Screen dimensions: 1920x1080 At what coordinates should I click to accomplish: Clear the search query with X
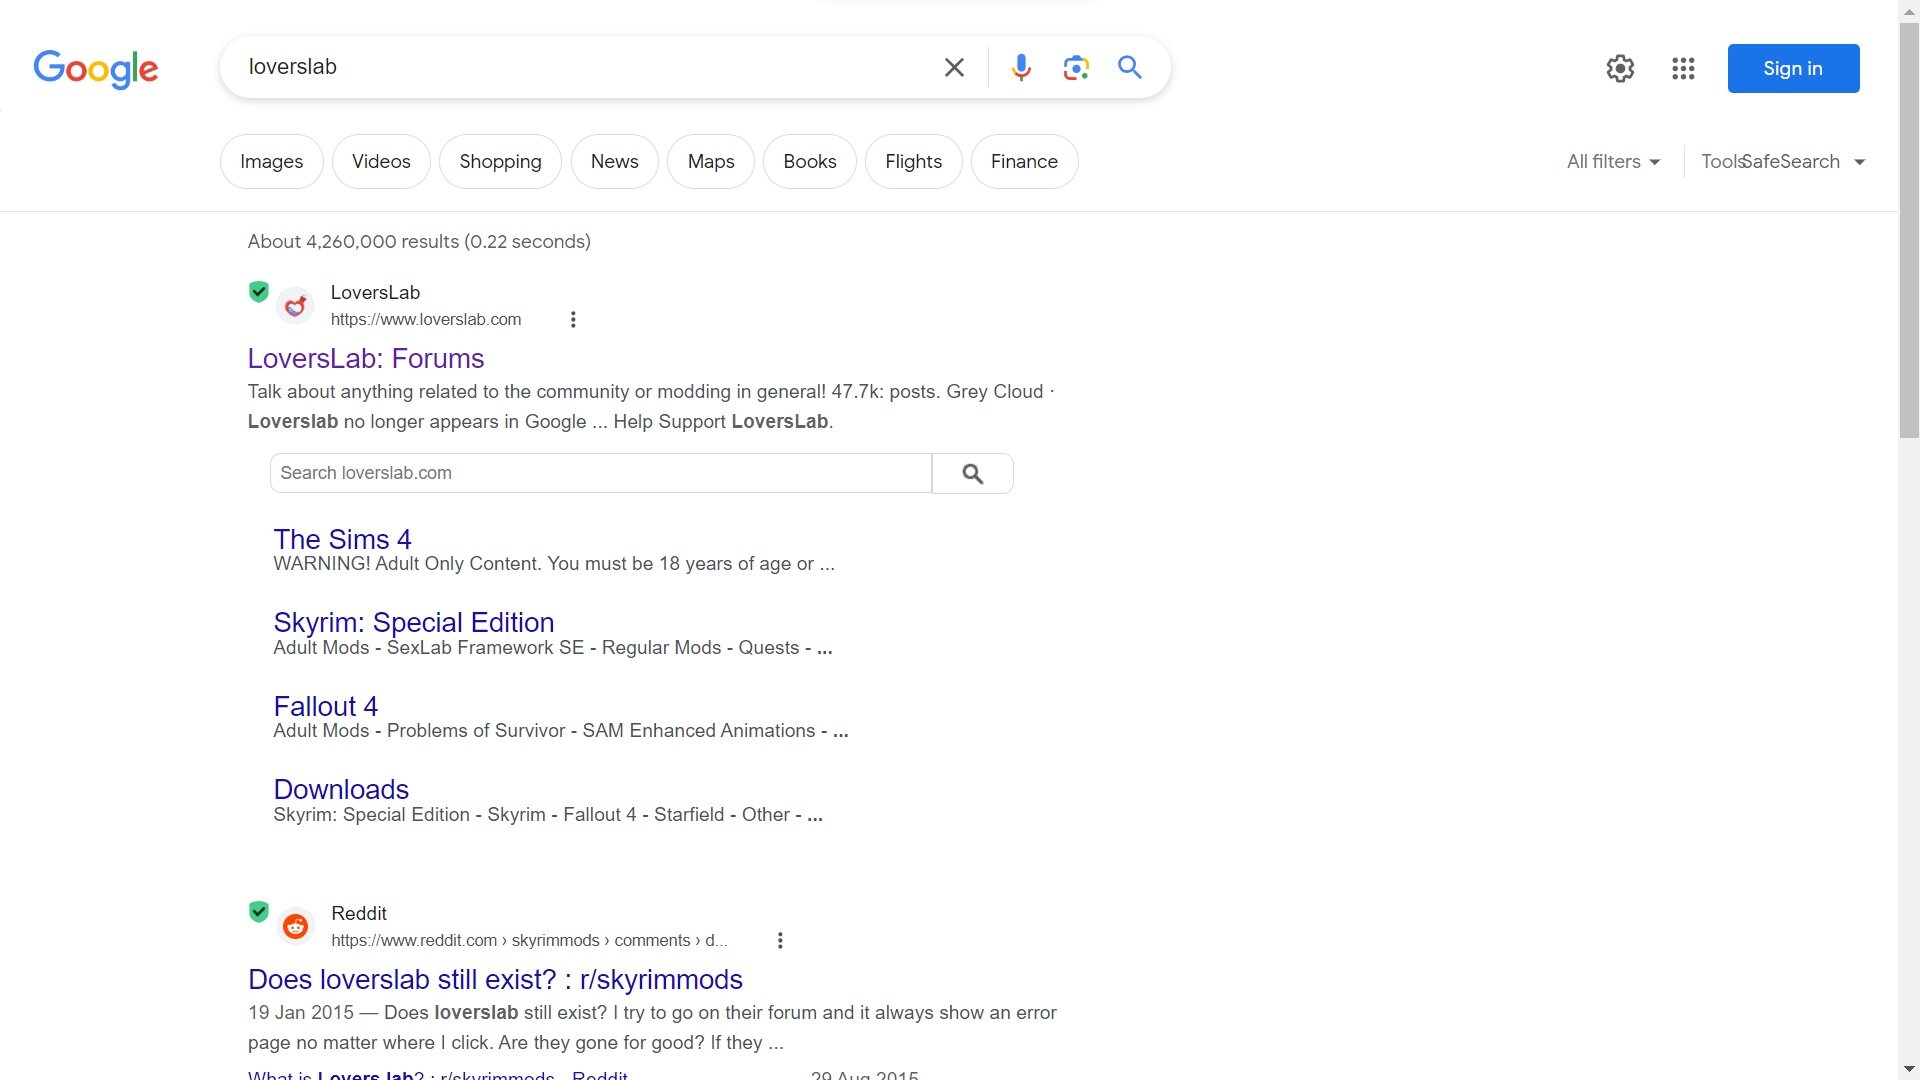(954, 67)
